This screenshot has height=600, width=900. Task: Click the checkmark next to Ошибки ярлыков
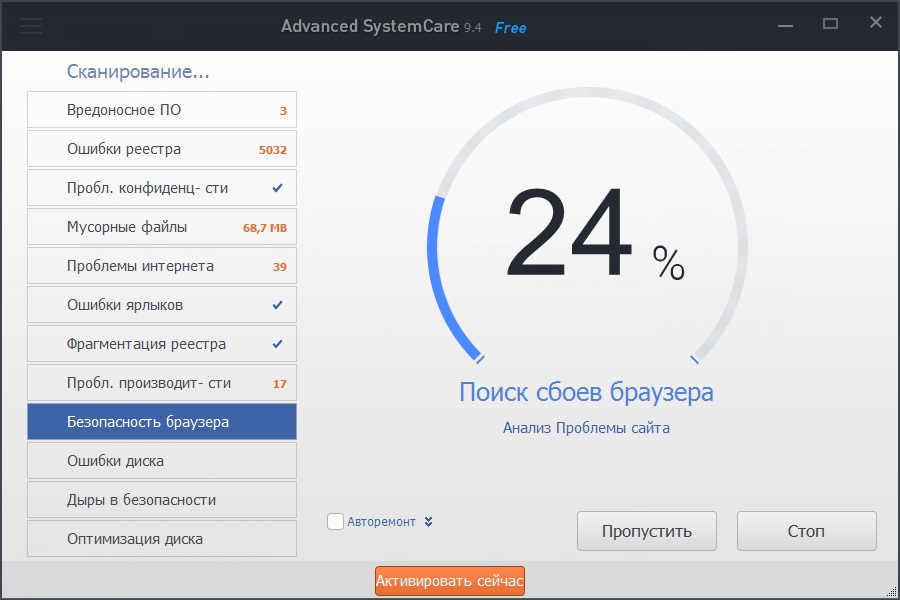coord(277,305)
